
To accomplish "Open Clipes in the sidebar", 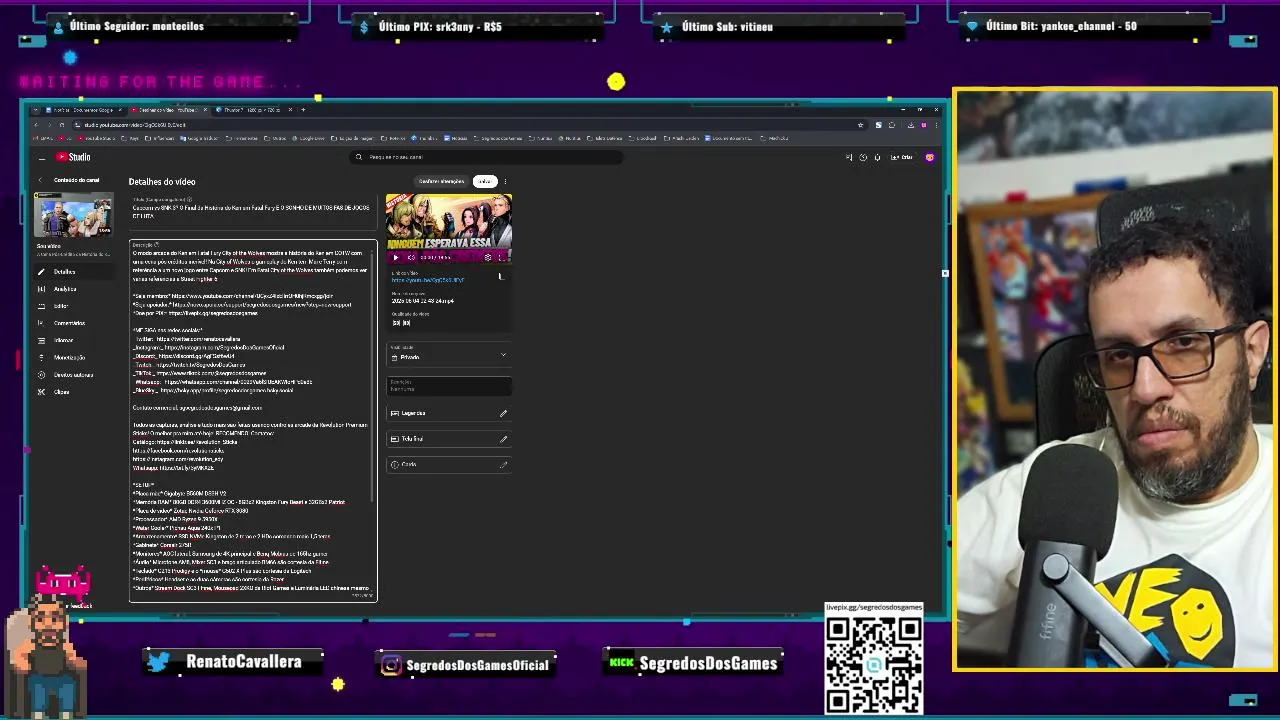I will (x=73, y=392).
